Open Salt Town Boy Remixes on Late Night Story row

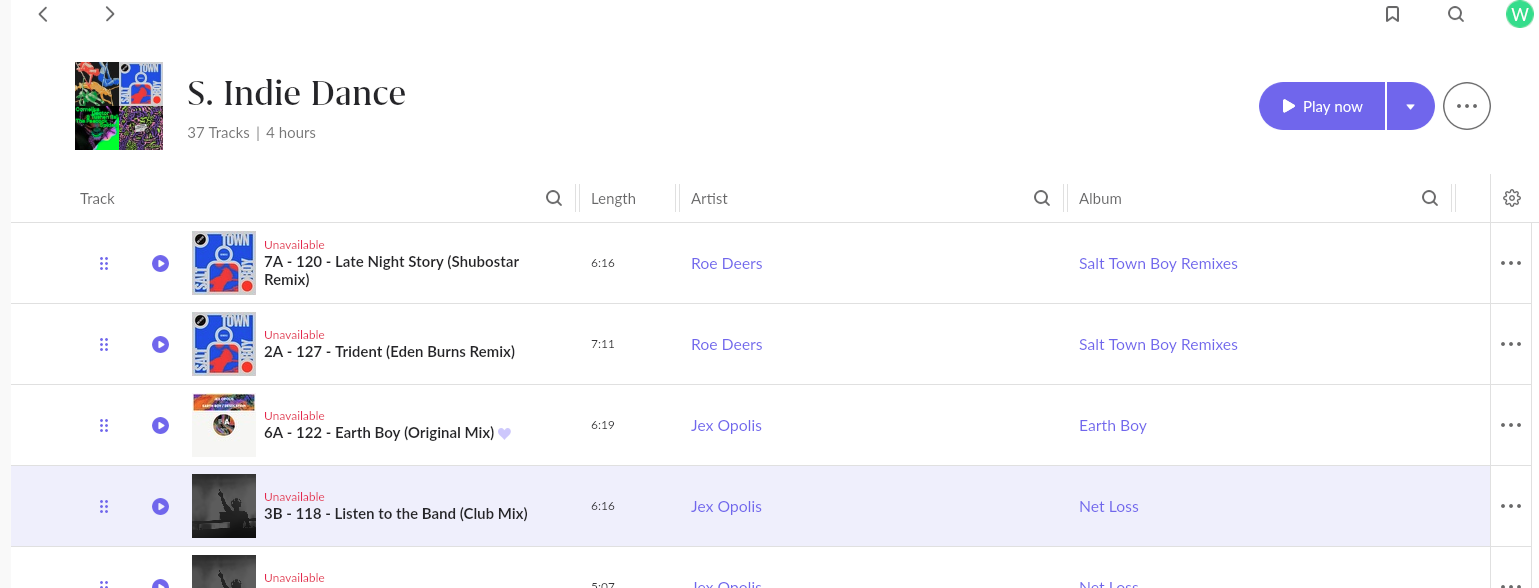click(1158, 263)
